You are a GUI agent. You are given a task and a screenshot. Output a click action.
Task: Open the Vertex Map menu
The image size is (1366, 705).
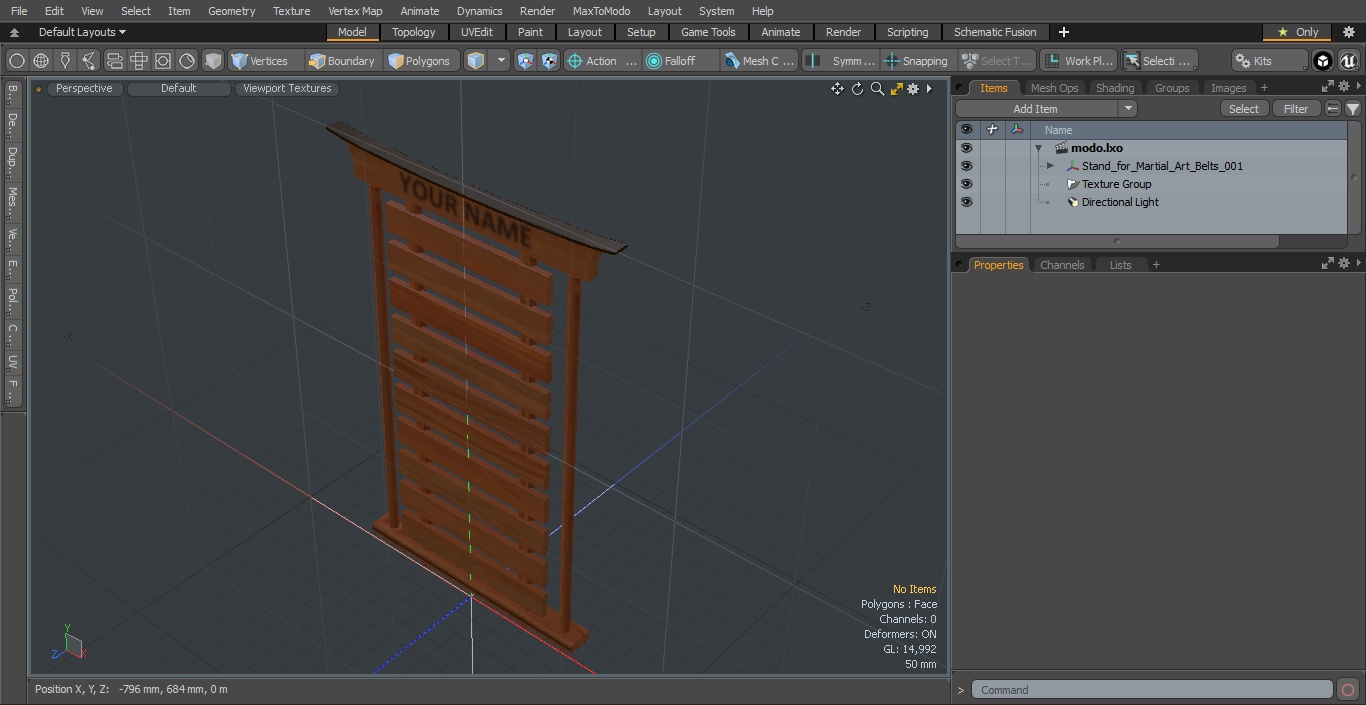[355, 11]
